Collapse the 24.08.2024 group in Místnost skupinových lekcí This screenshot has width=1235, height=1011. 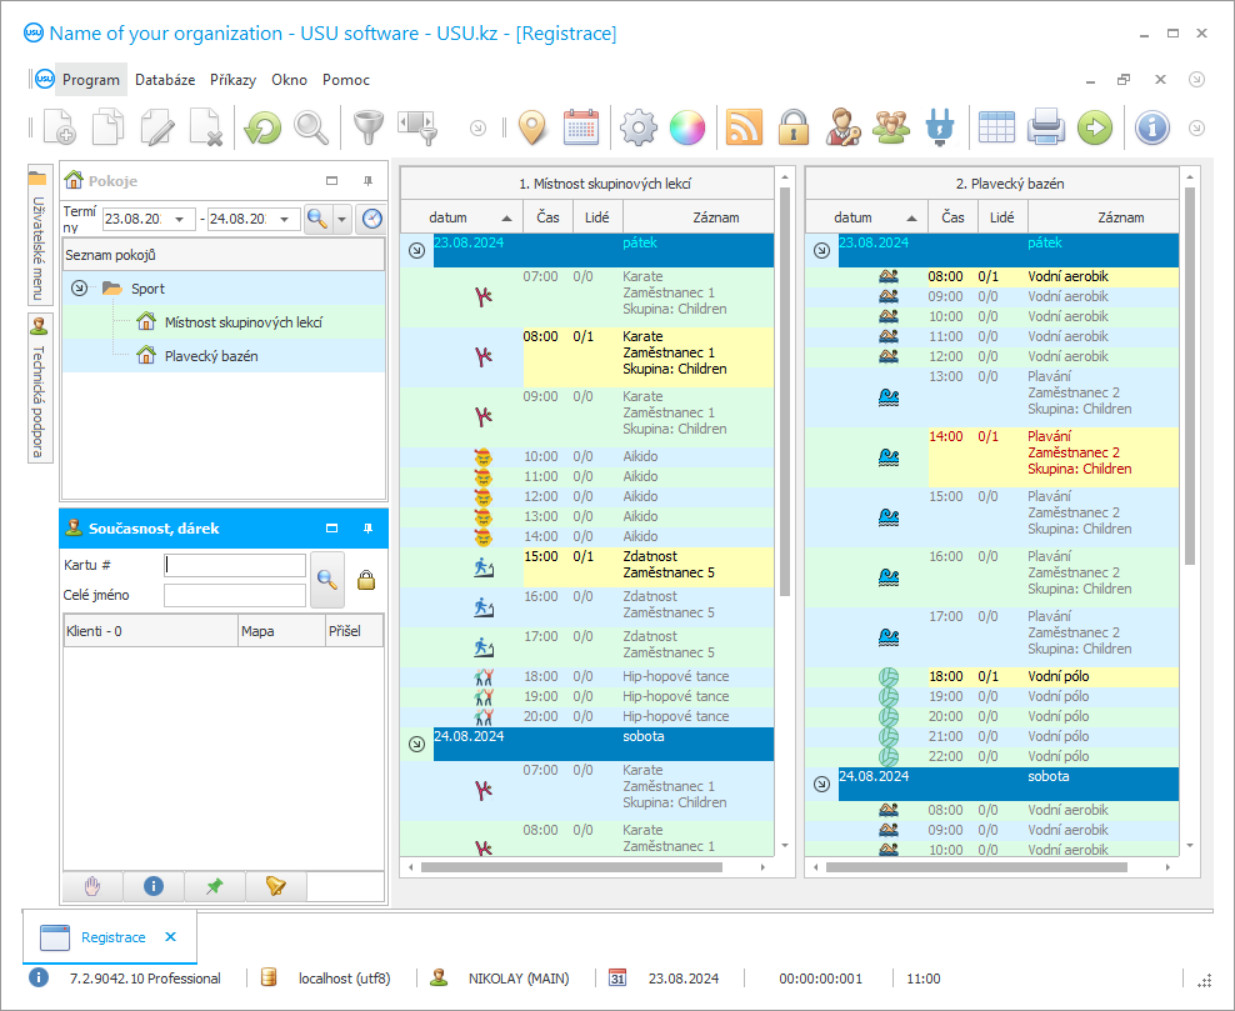click(x=417, y=744)
